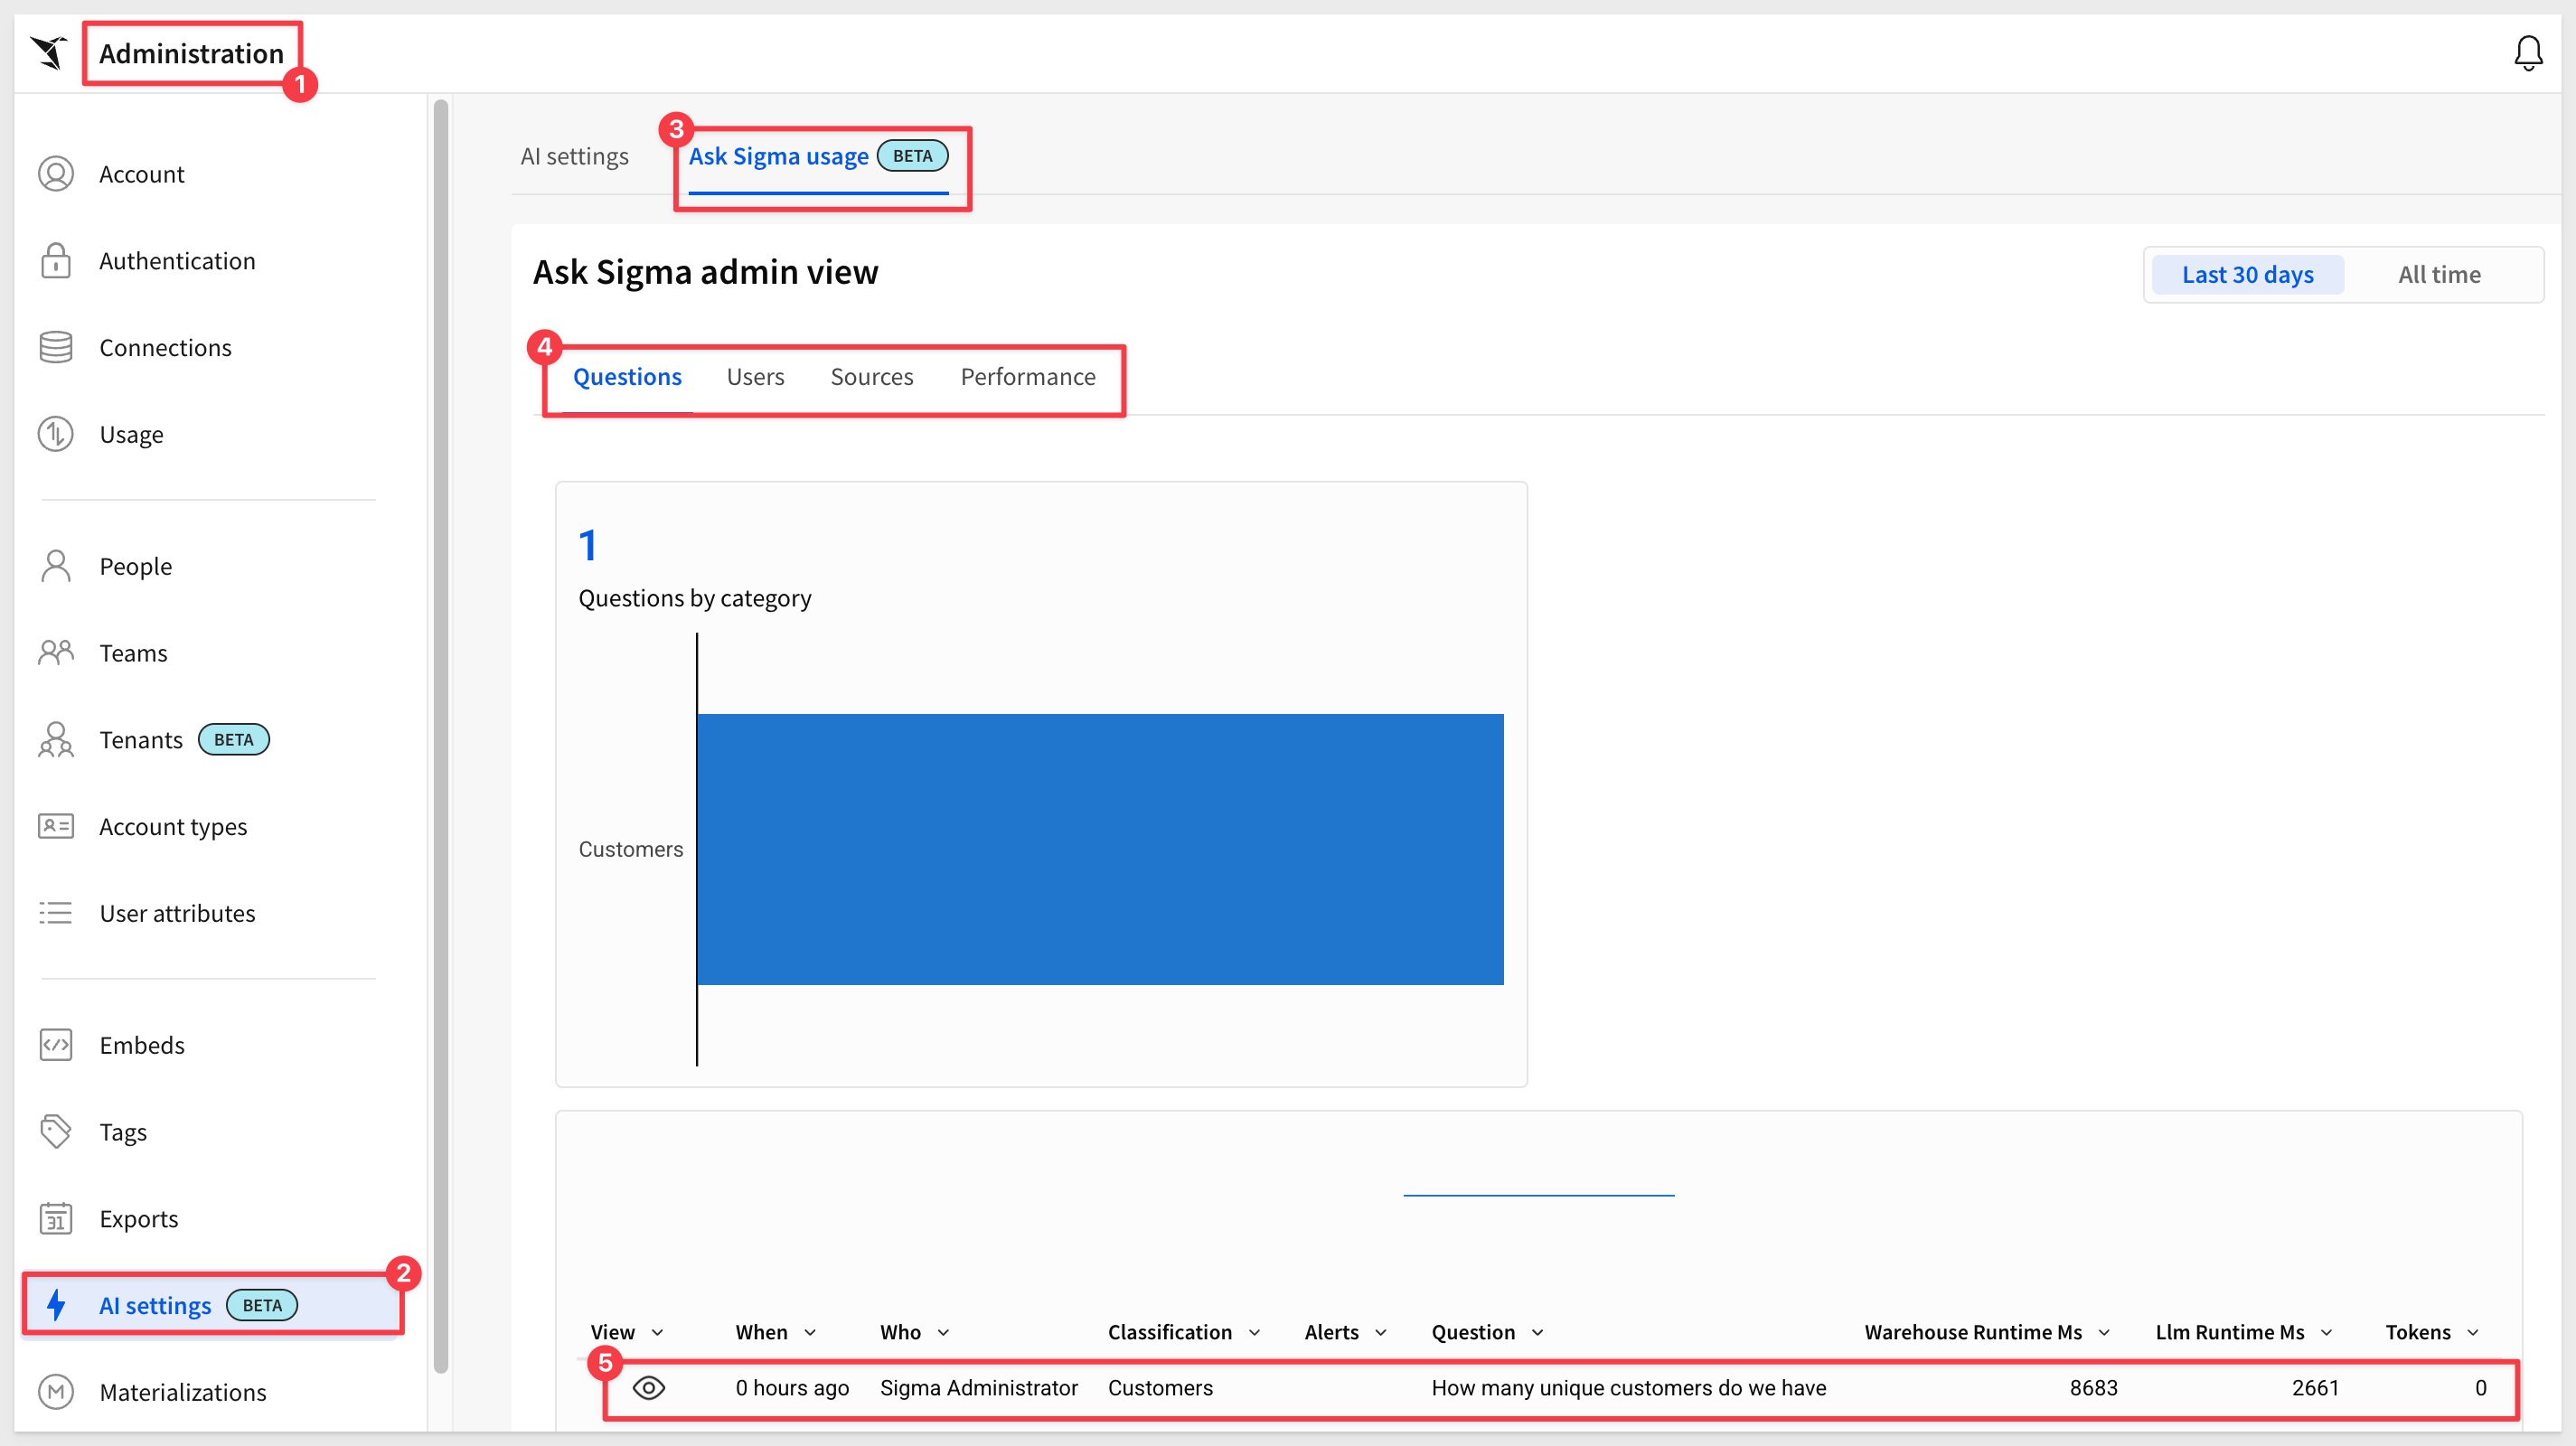Open the Warehouse Runtime Ms column dropdown
Viewport: 2576px width, 1446px height.
click(x=2104, y=1333)
